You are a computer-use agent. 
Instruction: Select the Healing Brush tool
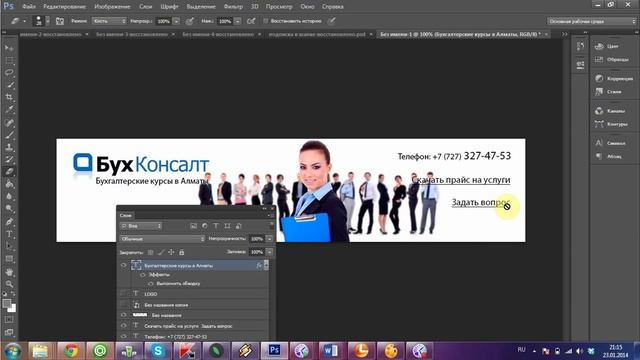click(9, 122)
